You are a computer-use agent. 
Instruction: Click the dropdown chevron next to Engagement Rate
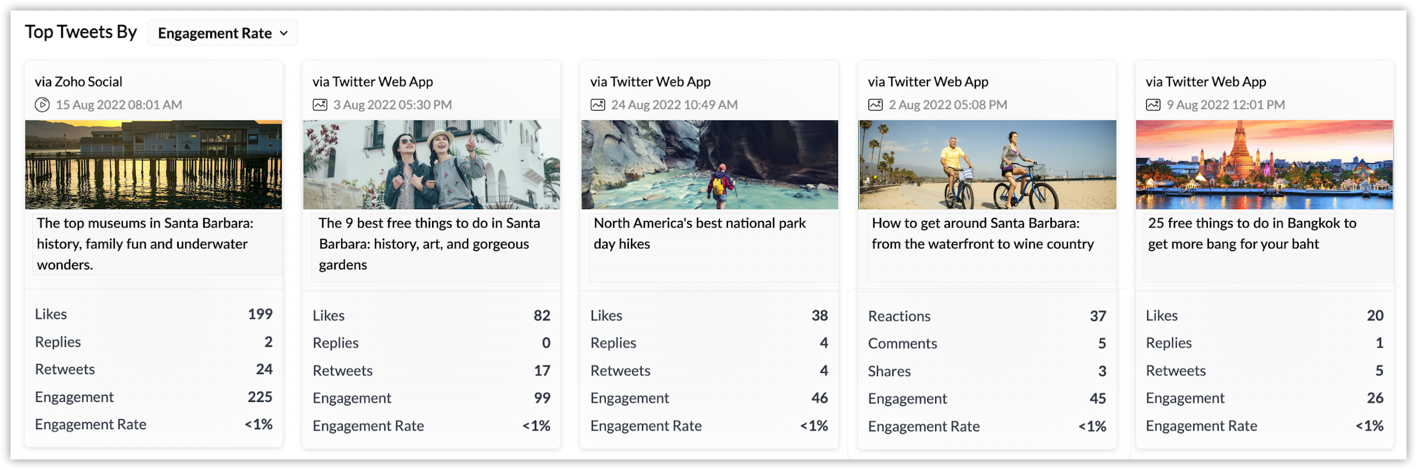pyautogui.click(x=284, y=33)
